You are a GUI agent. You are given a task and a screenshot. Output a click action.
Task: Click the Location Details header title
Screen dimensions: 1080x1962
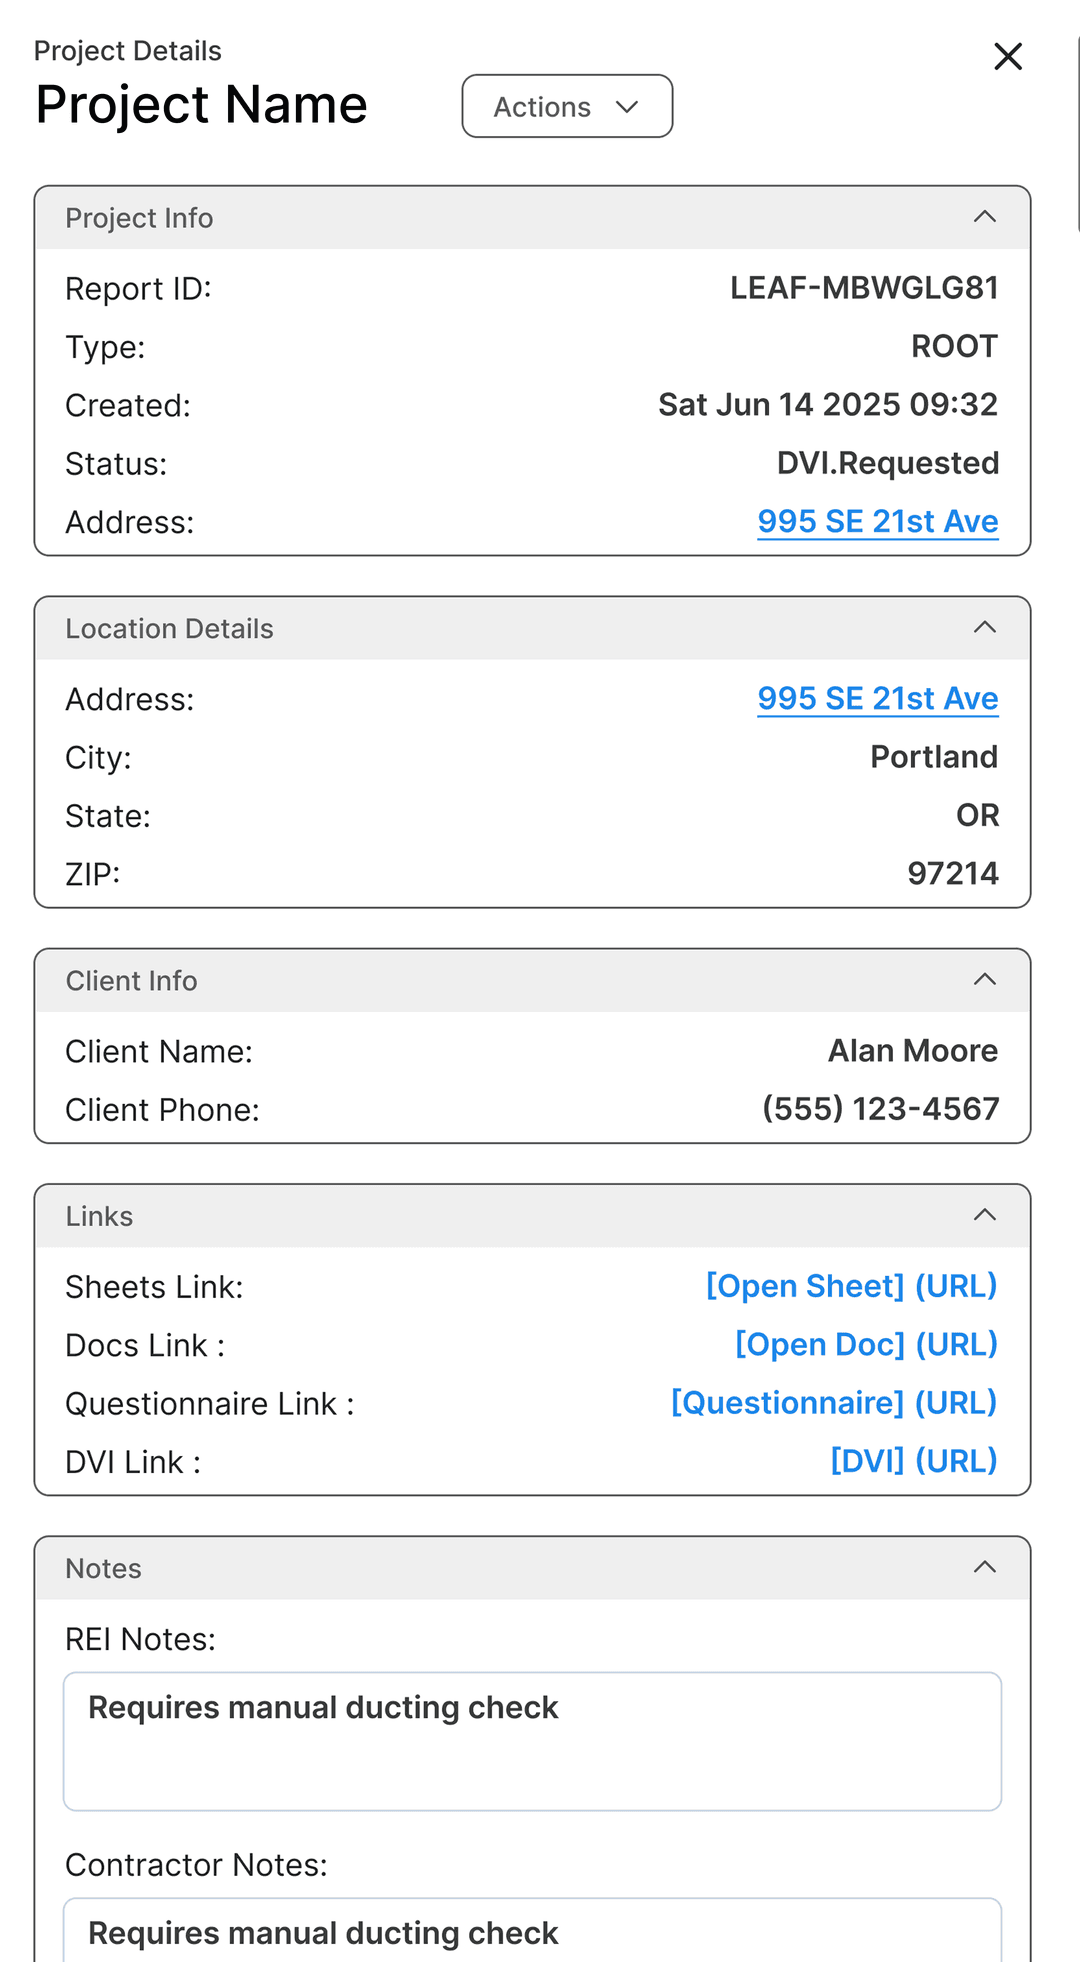169,629
